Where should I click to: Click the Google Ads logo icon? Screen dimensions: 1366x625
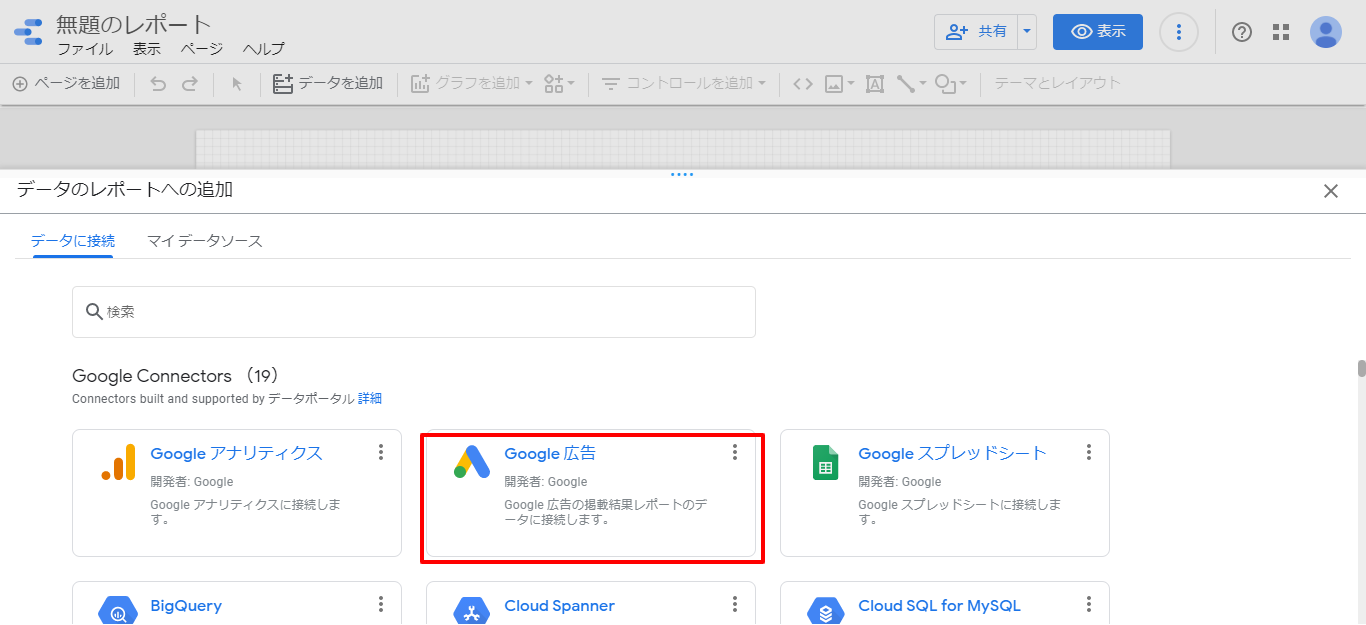[x=472, y=461]
